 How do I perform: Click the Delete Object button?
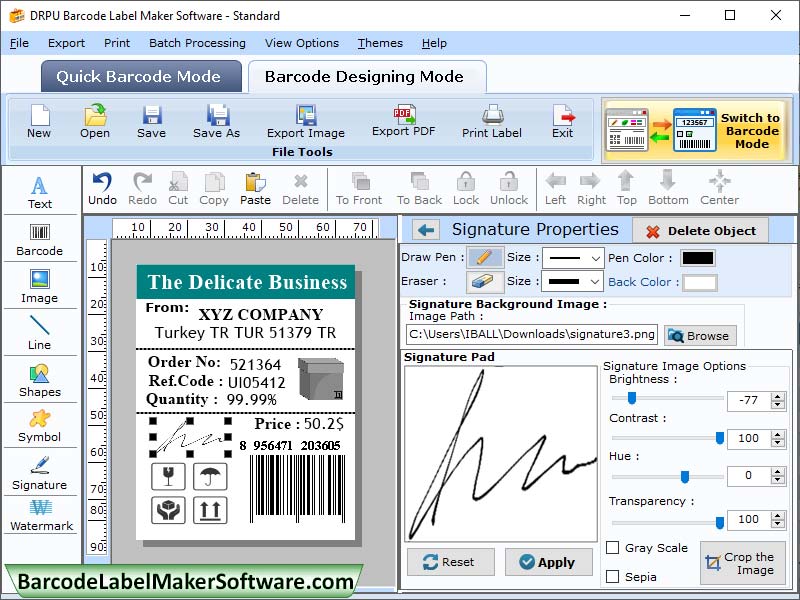click(701, 231)
